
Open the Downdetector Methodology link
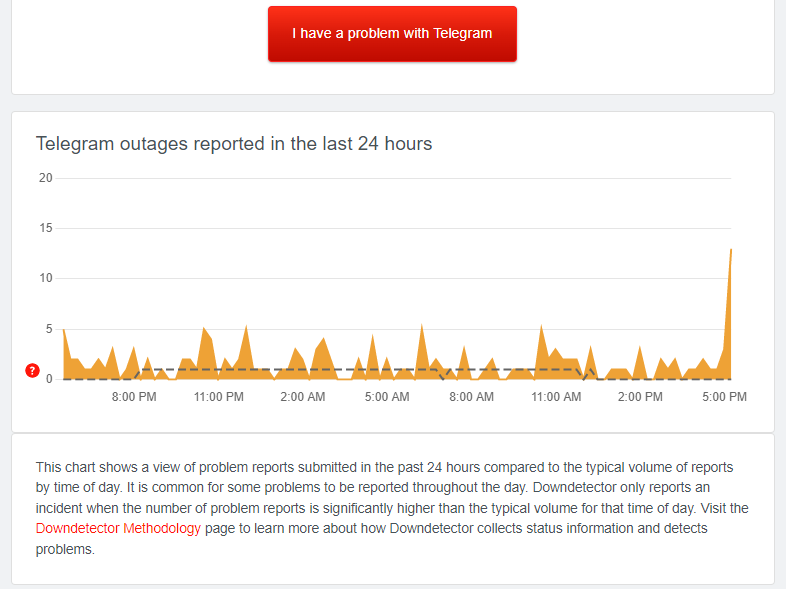(118, 528)
